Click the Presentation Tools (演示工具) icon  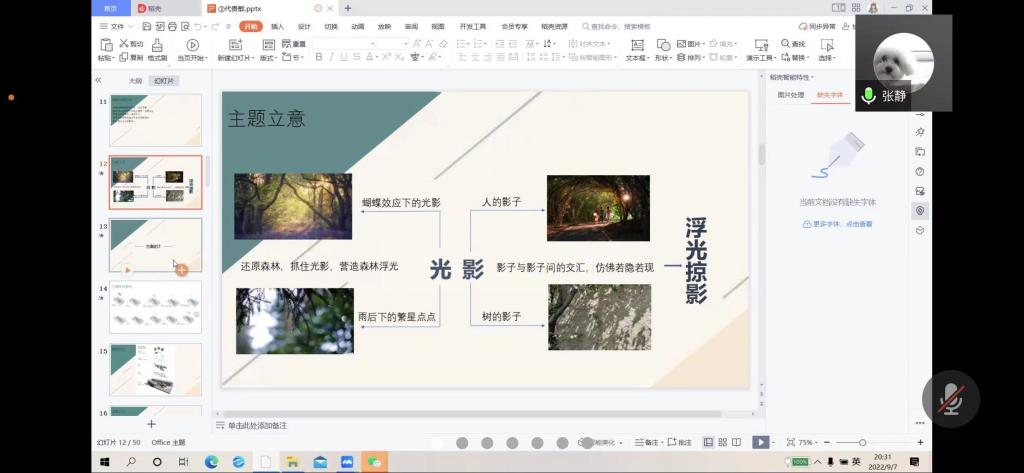pos(759,45)
